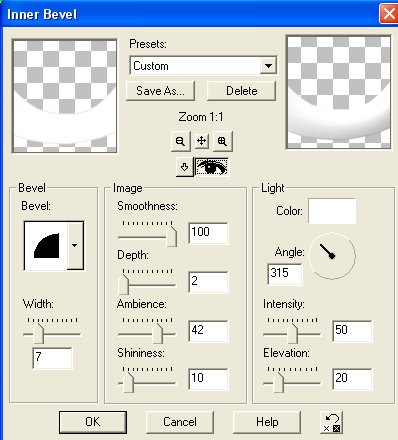Click the Elevation slider handle
The width and height of the screenshot is (398, 440).
pyautogui.click(x=278, y=383)
